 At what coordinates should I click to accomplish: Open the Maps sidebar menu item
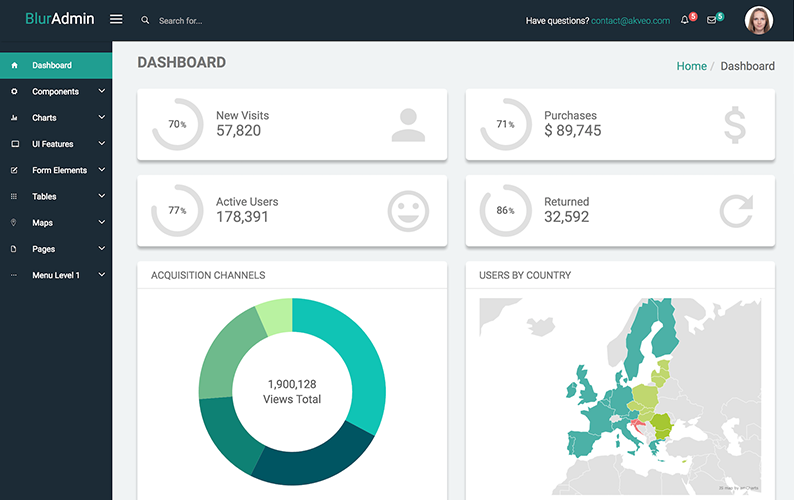coord(42,223)
